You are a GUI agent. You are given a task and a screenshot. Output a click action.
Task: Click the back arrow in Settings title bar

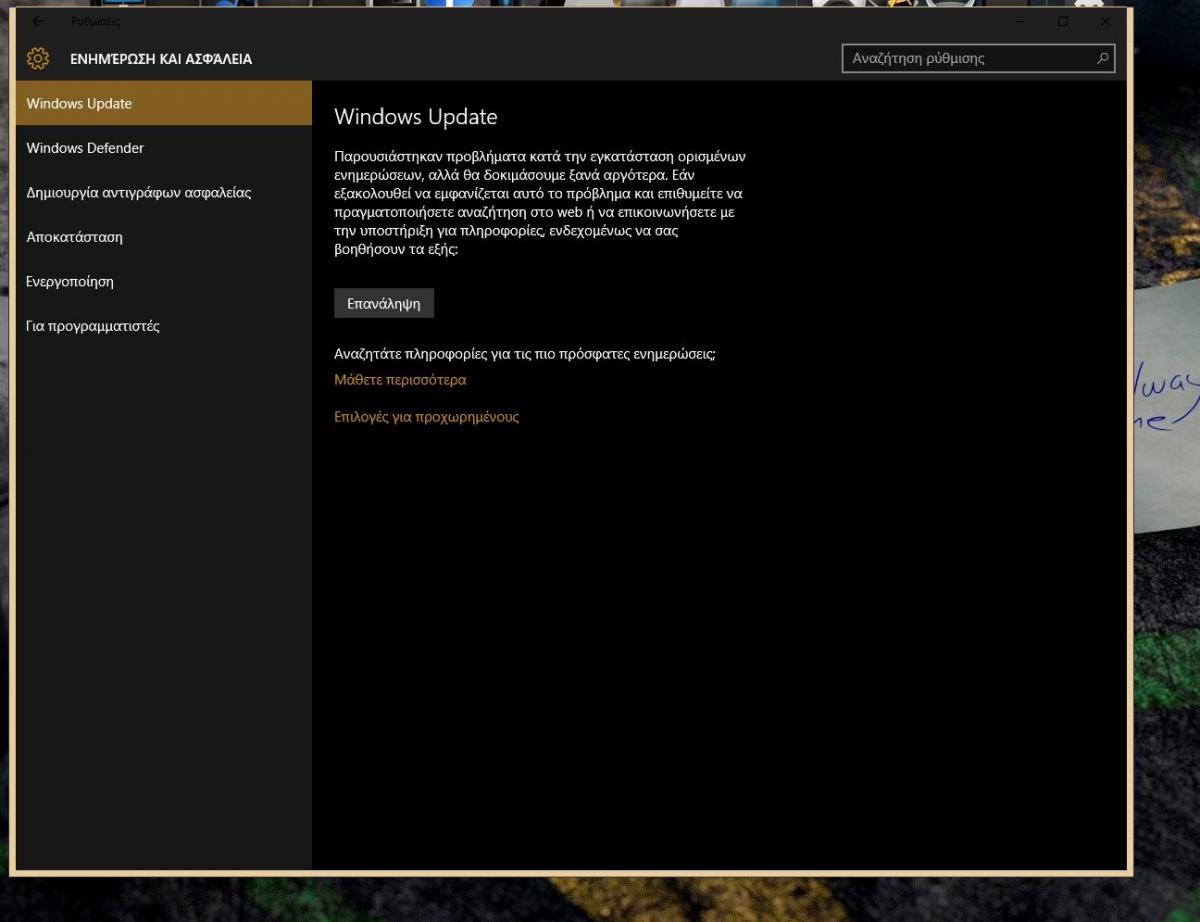point(38,21)
